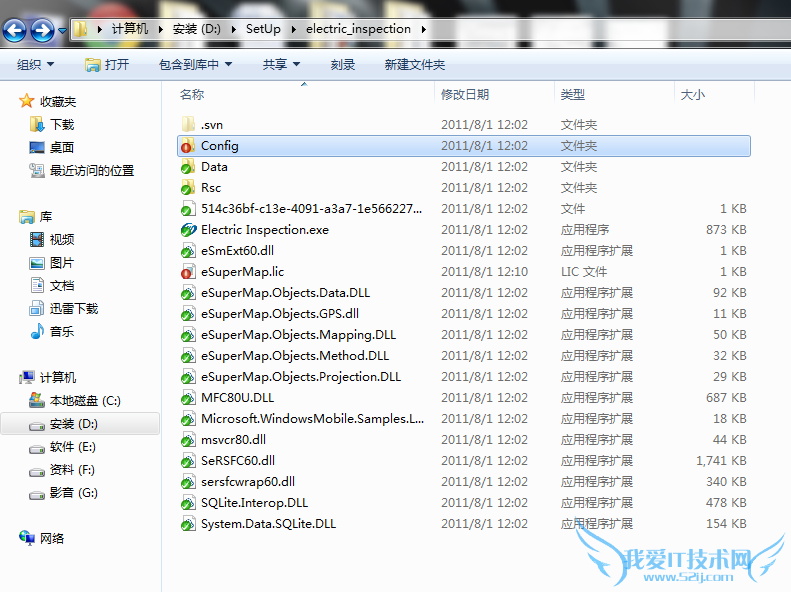Click the msvcr80.dll file icon
Image resolution: width=791 pixels, height=592 pixels.
(x=188, y=440)
